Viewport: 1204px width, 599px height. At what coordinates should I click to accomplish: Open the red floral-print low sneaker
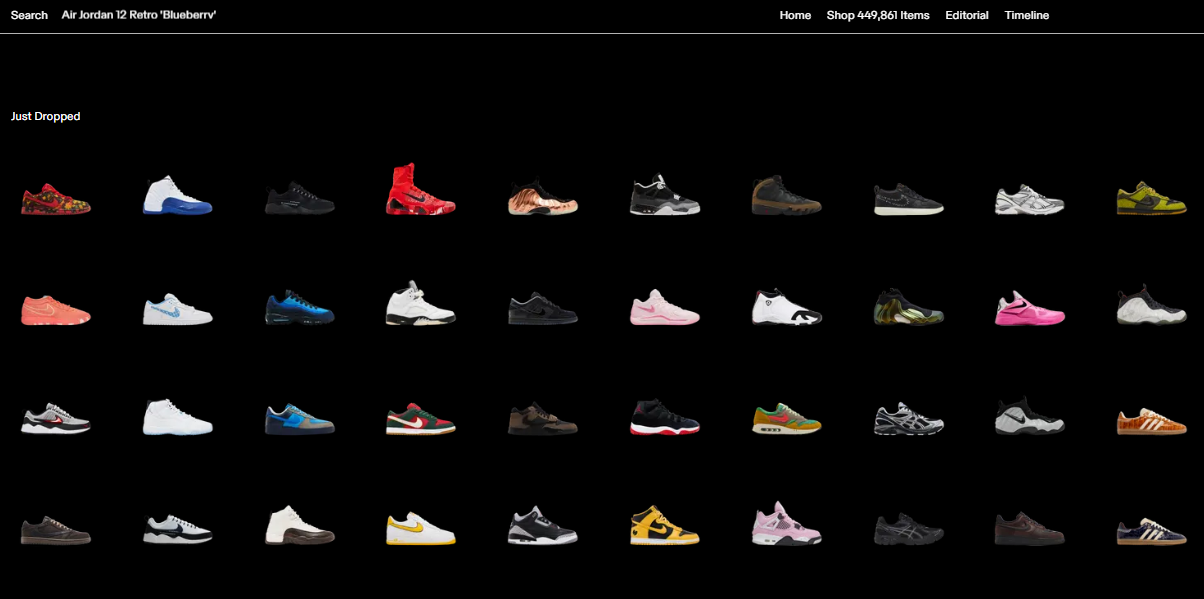coord(56,199)
